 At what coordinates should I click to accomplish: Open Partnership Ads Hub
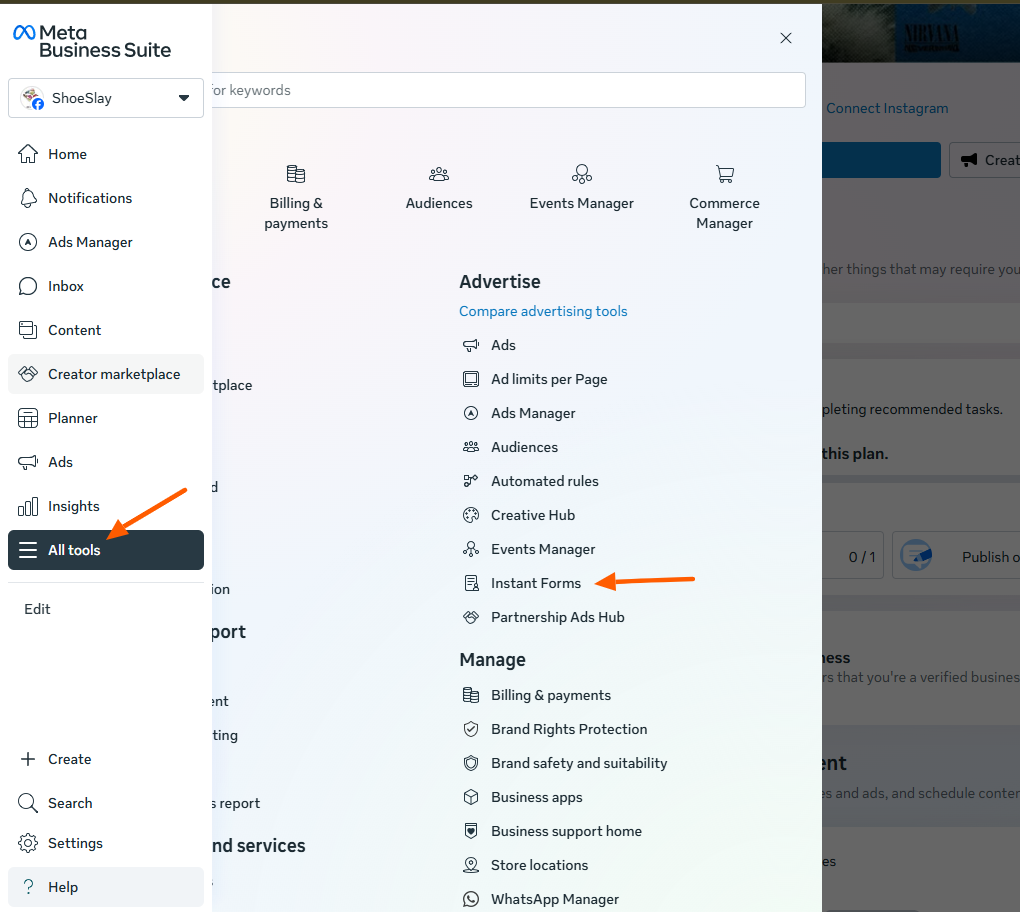tap(543, 617)
